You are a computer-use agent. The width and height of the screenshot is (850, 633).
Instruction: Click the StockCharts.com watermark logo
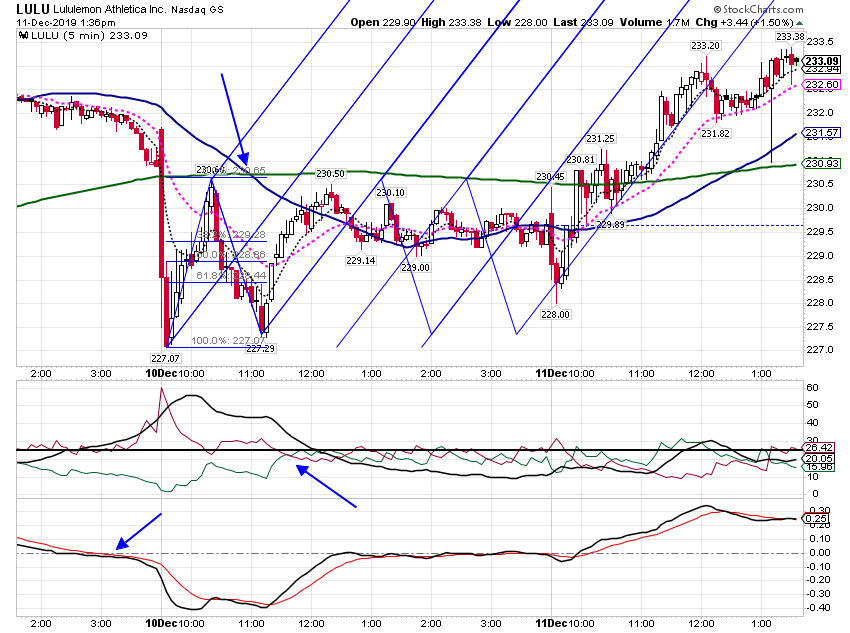point(758,9)
